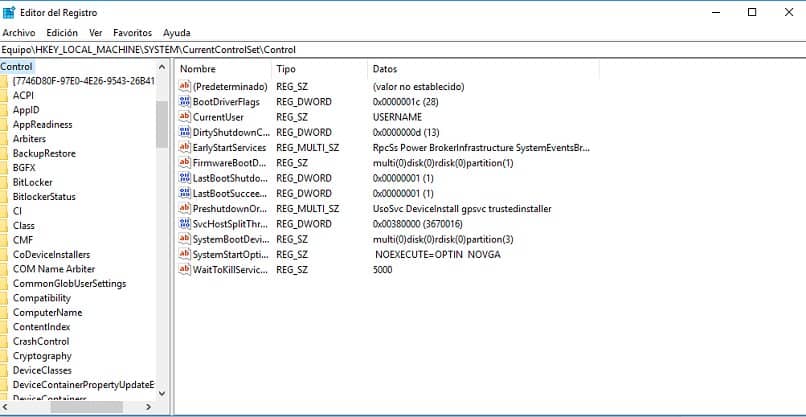Select the DWORD icon of DirtyShutdownC...

(x=185, y=132)
